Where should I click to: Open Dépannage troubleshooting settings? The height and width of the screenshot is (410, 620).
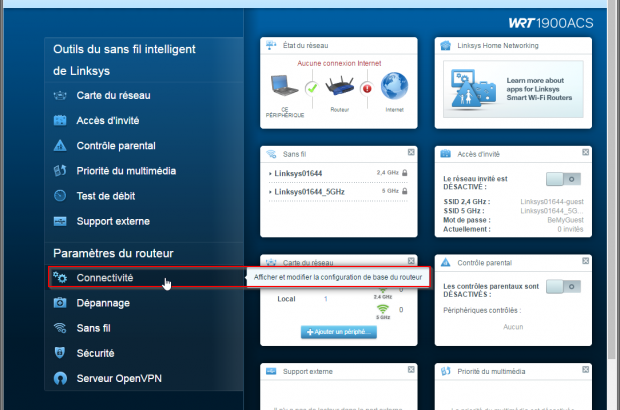click(x=103, y=303)
